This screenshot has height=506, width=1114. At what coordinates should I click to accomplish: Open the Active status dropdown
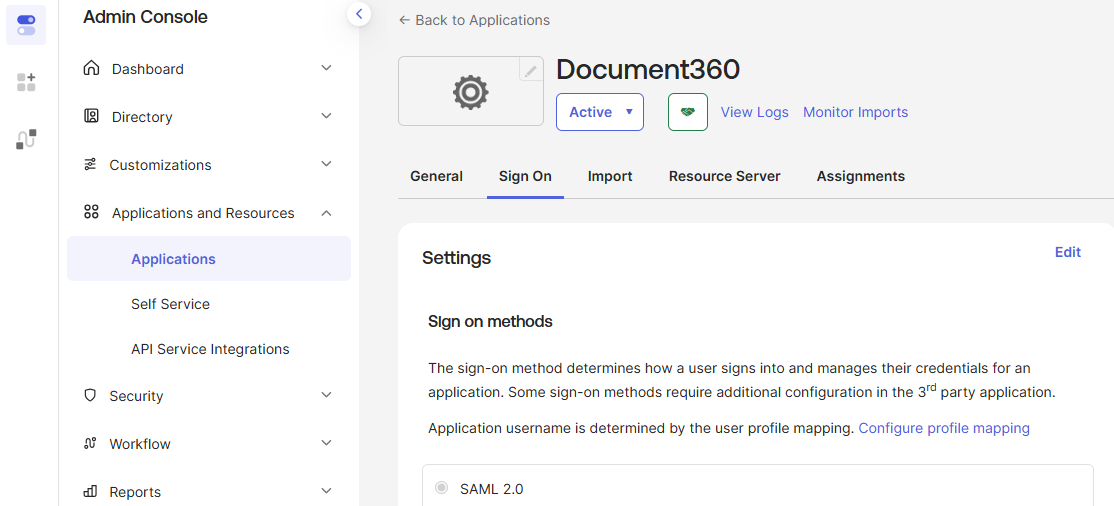click(600, 112)
